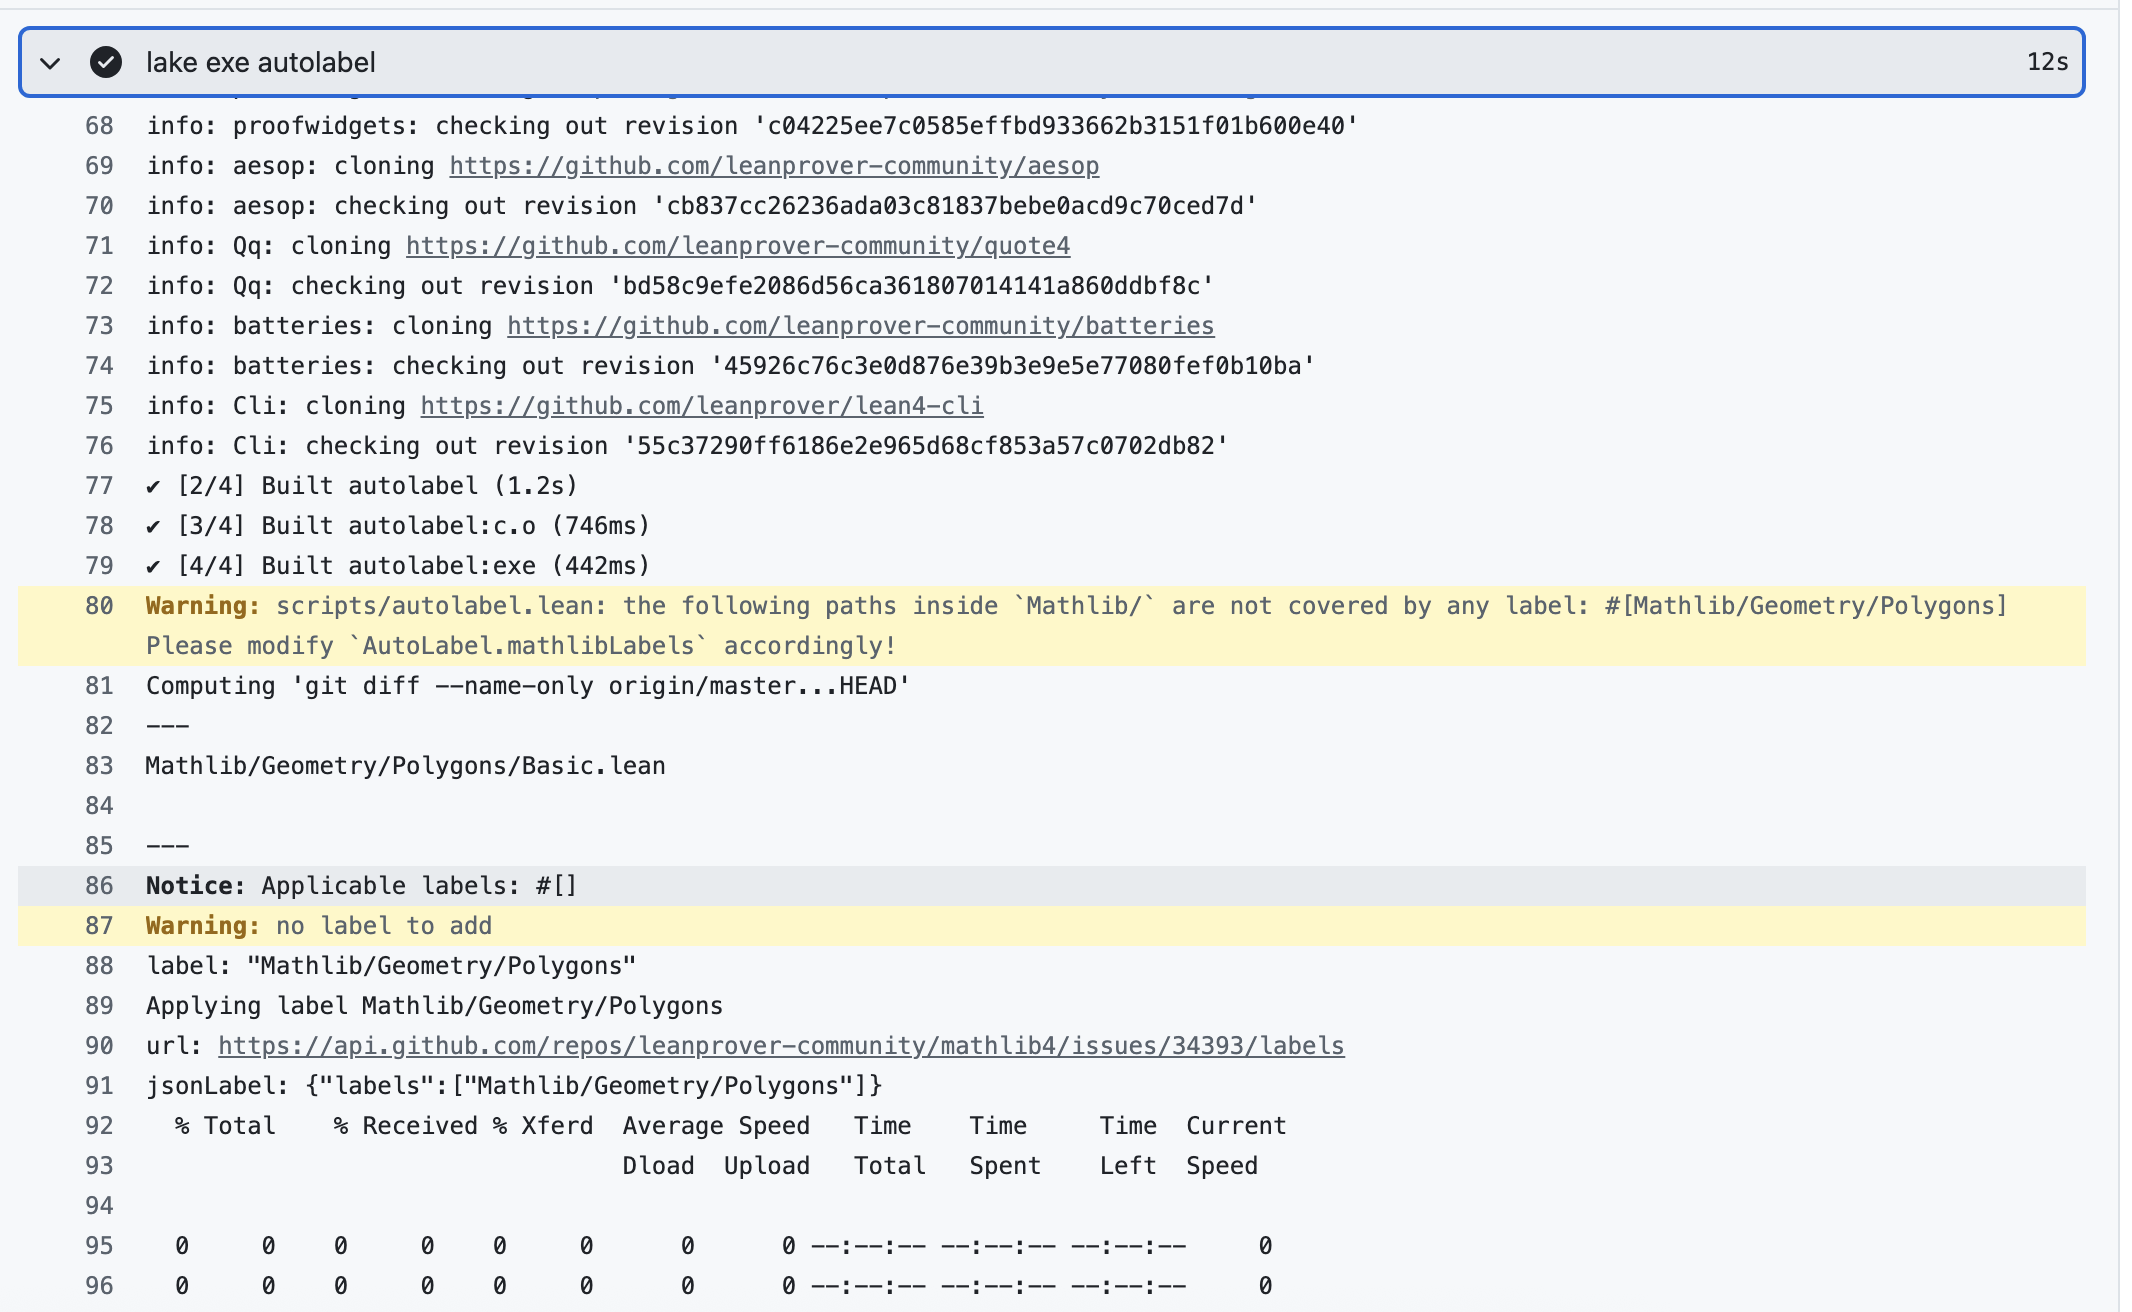Click the step success checkmark icon
The width and height of the screenshot is (2132, 1312).
(106, 62)
